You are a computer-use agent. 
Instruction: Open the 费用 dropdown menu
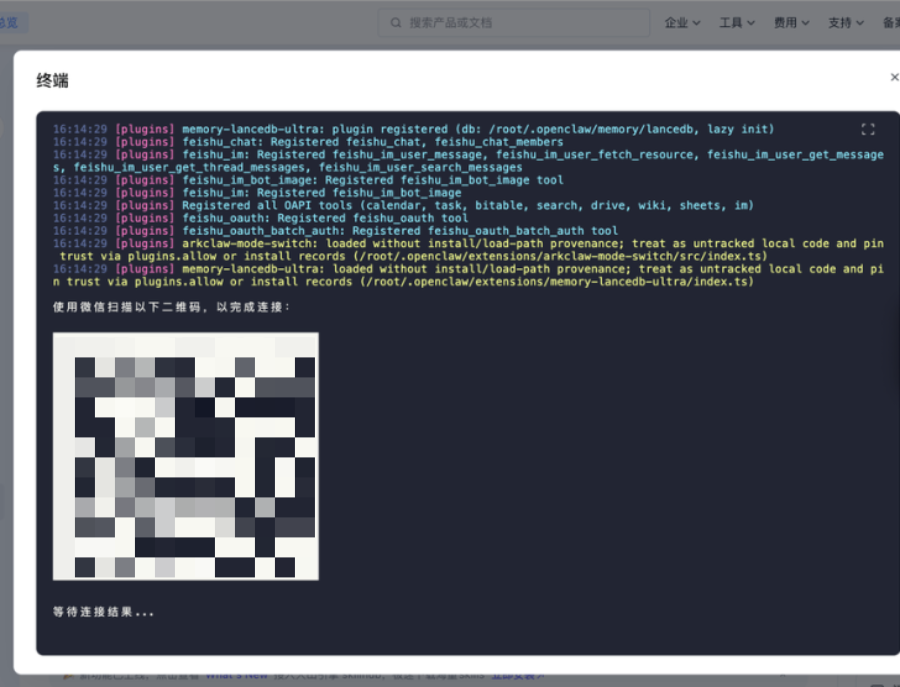click(x=791, y=23)
